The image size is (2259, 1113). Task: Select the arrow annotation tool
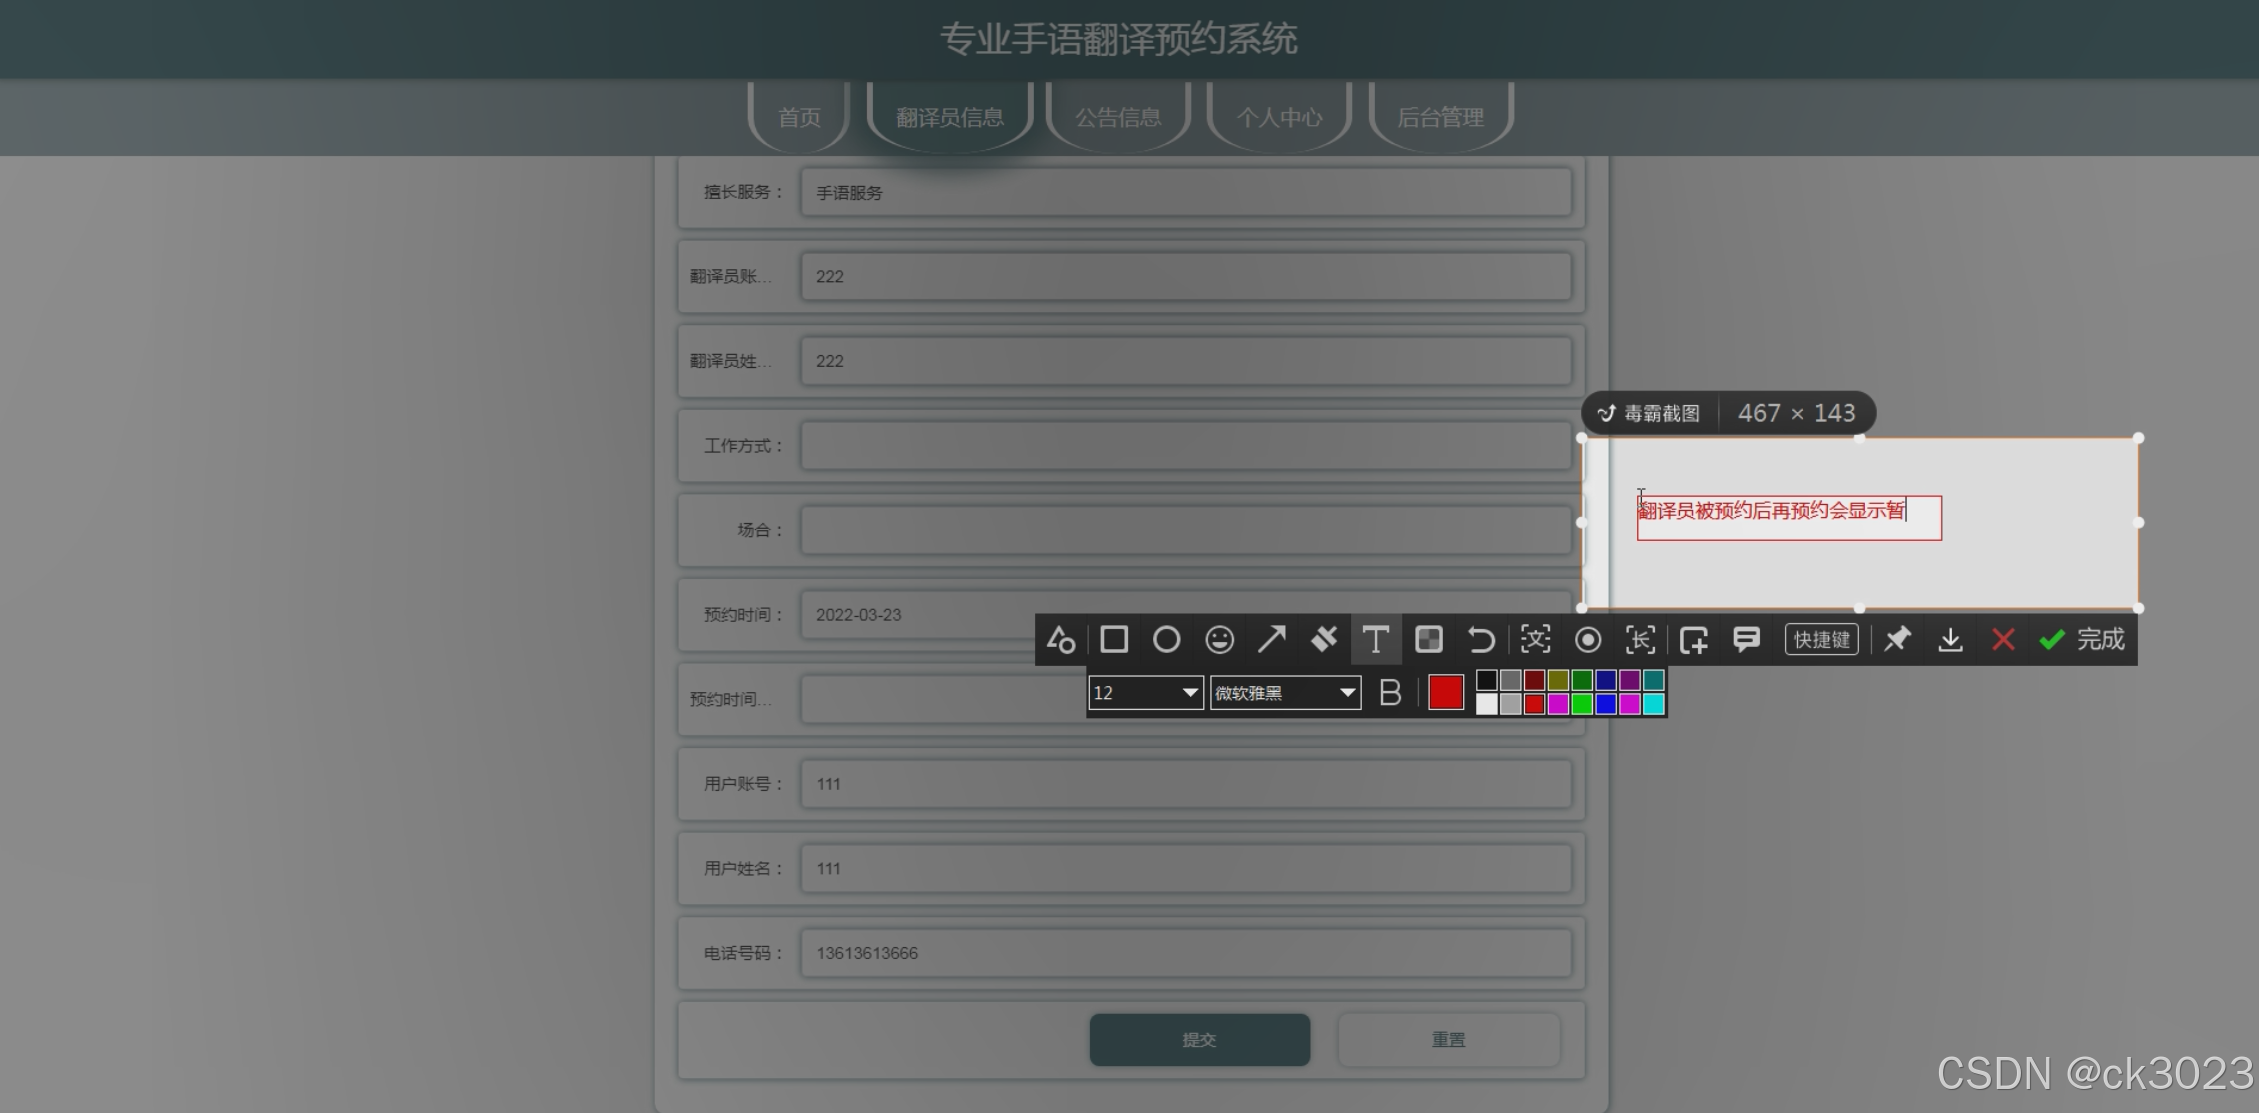coord(1271,640)
